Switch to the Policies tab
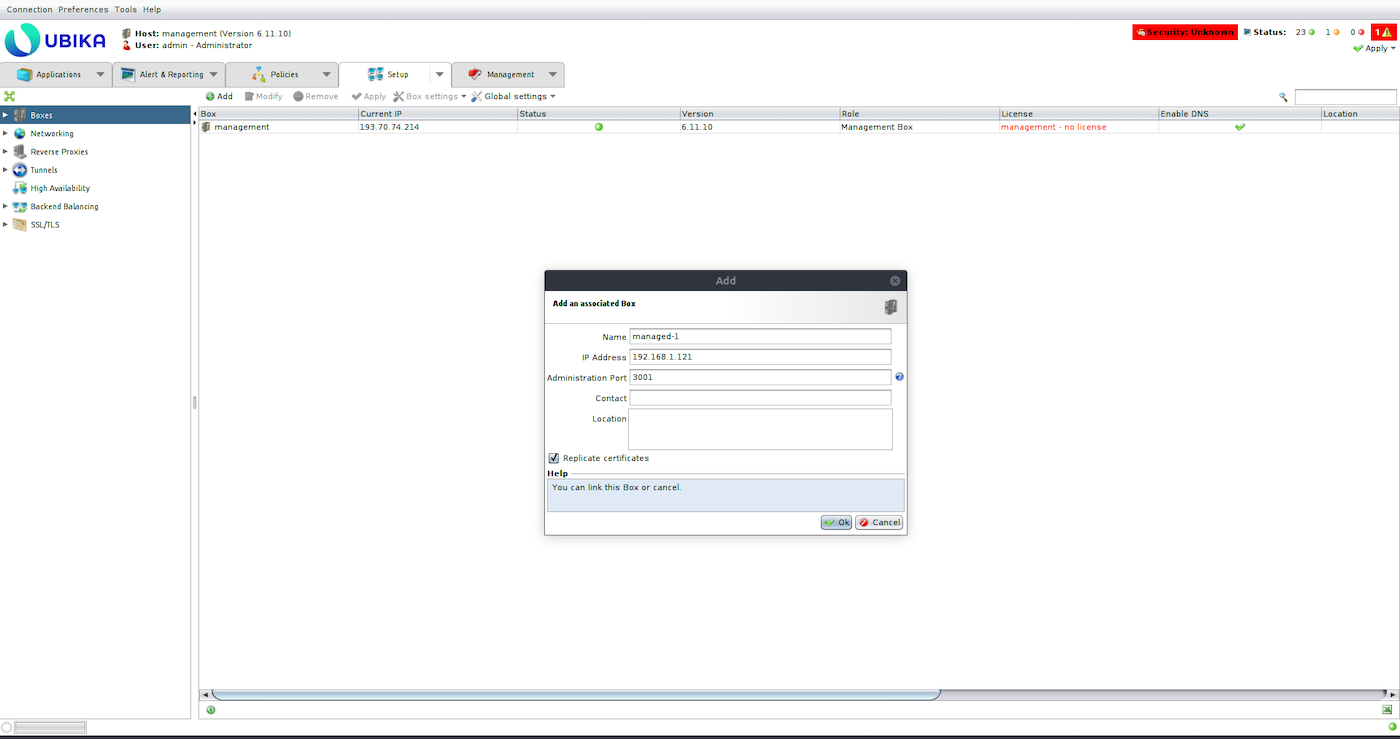The image size is (1400, 739). click(x=284, y=74)
